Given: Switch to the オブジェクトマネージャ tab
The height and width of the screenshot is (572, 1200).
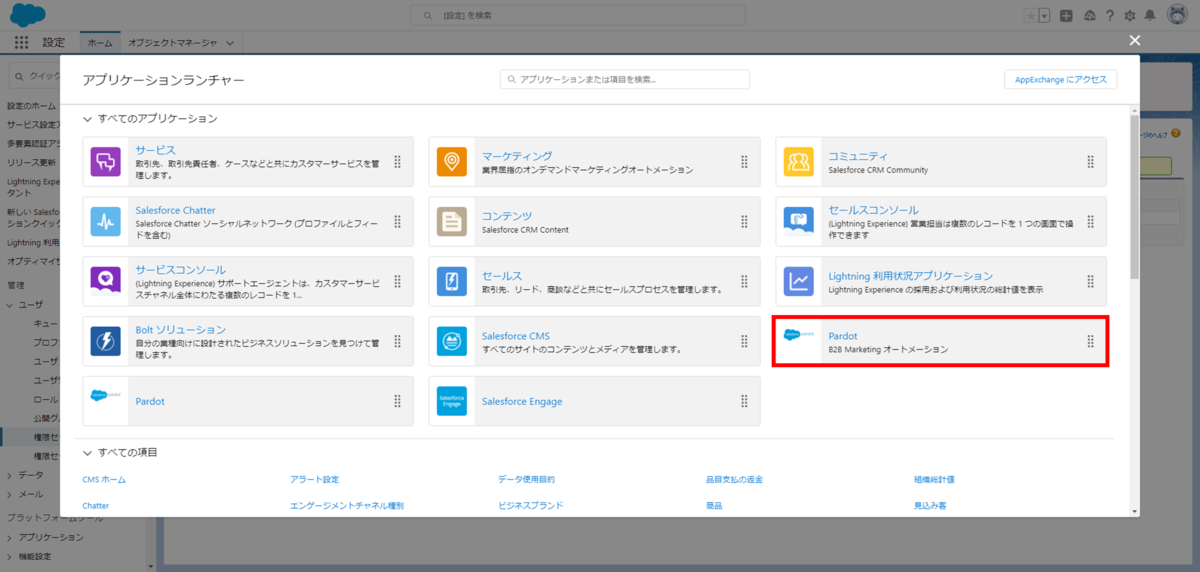Looking at the screenshot, I should tap(172, 43).
